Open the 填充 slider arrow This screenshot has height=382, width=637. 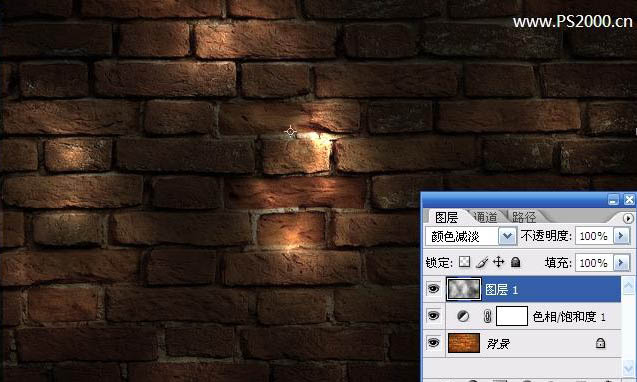[x=621, y=263]
